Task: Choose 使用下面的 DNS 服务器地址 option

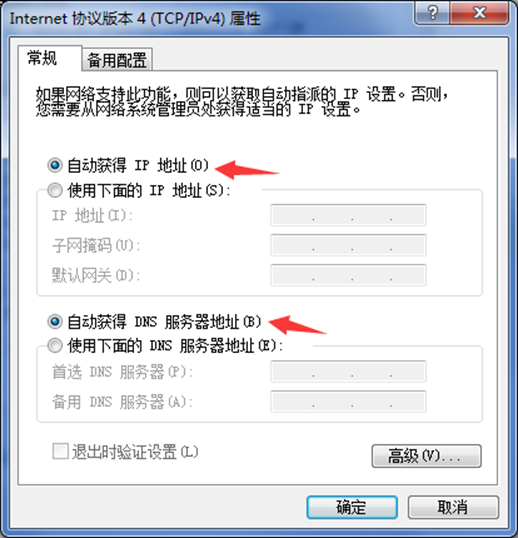Action: [x=55, y=346]
